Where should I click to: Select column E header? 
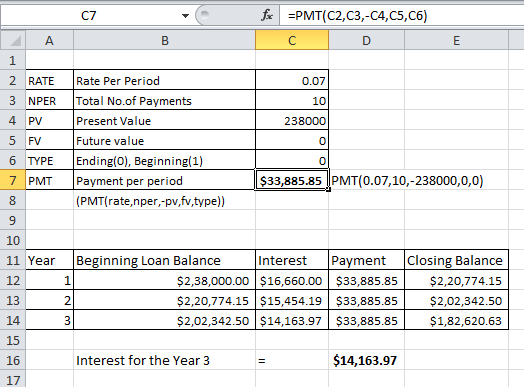coord(456,40)
